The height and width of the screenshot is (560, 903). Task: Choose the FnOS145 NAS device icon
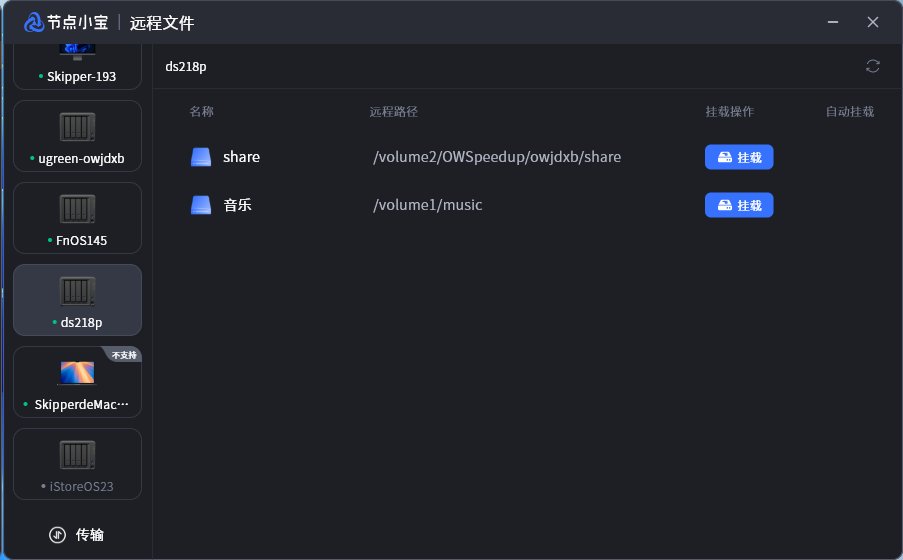77,209
